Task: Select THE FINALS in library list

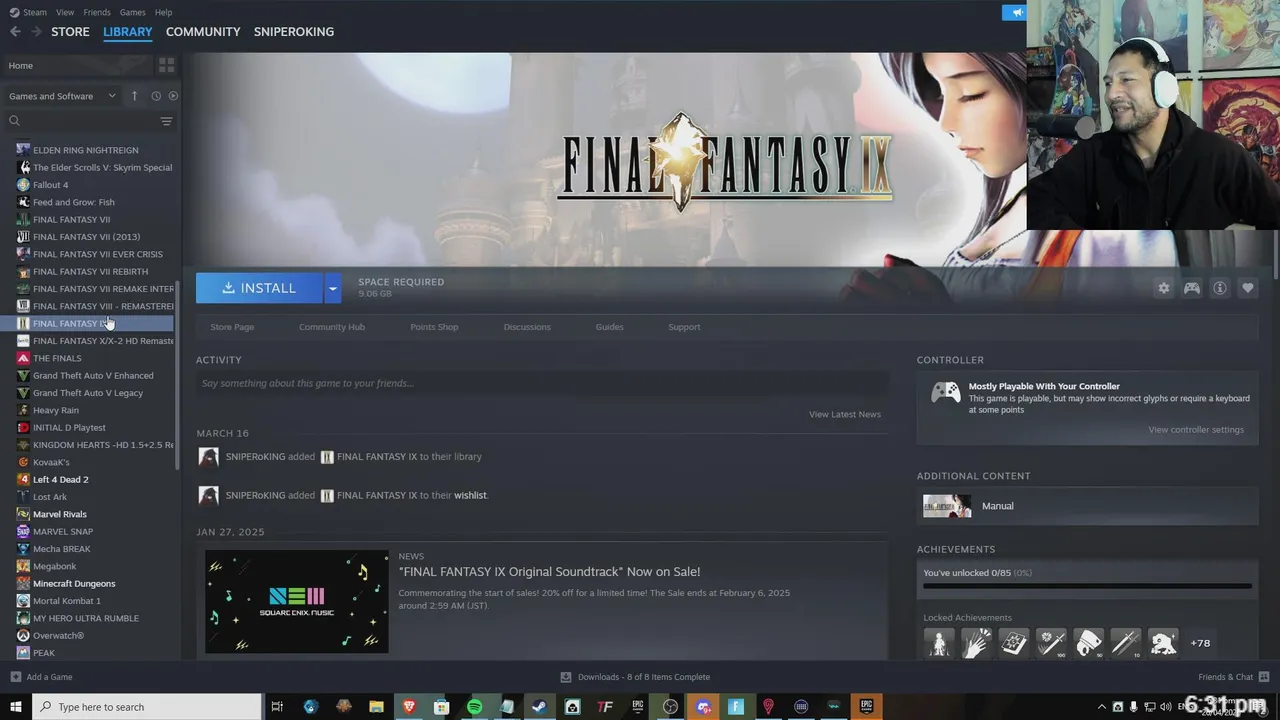Action: point(57,358)
